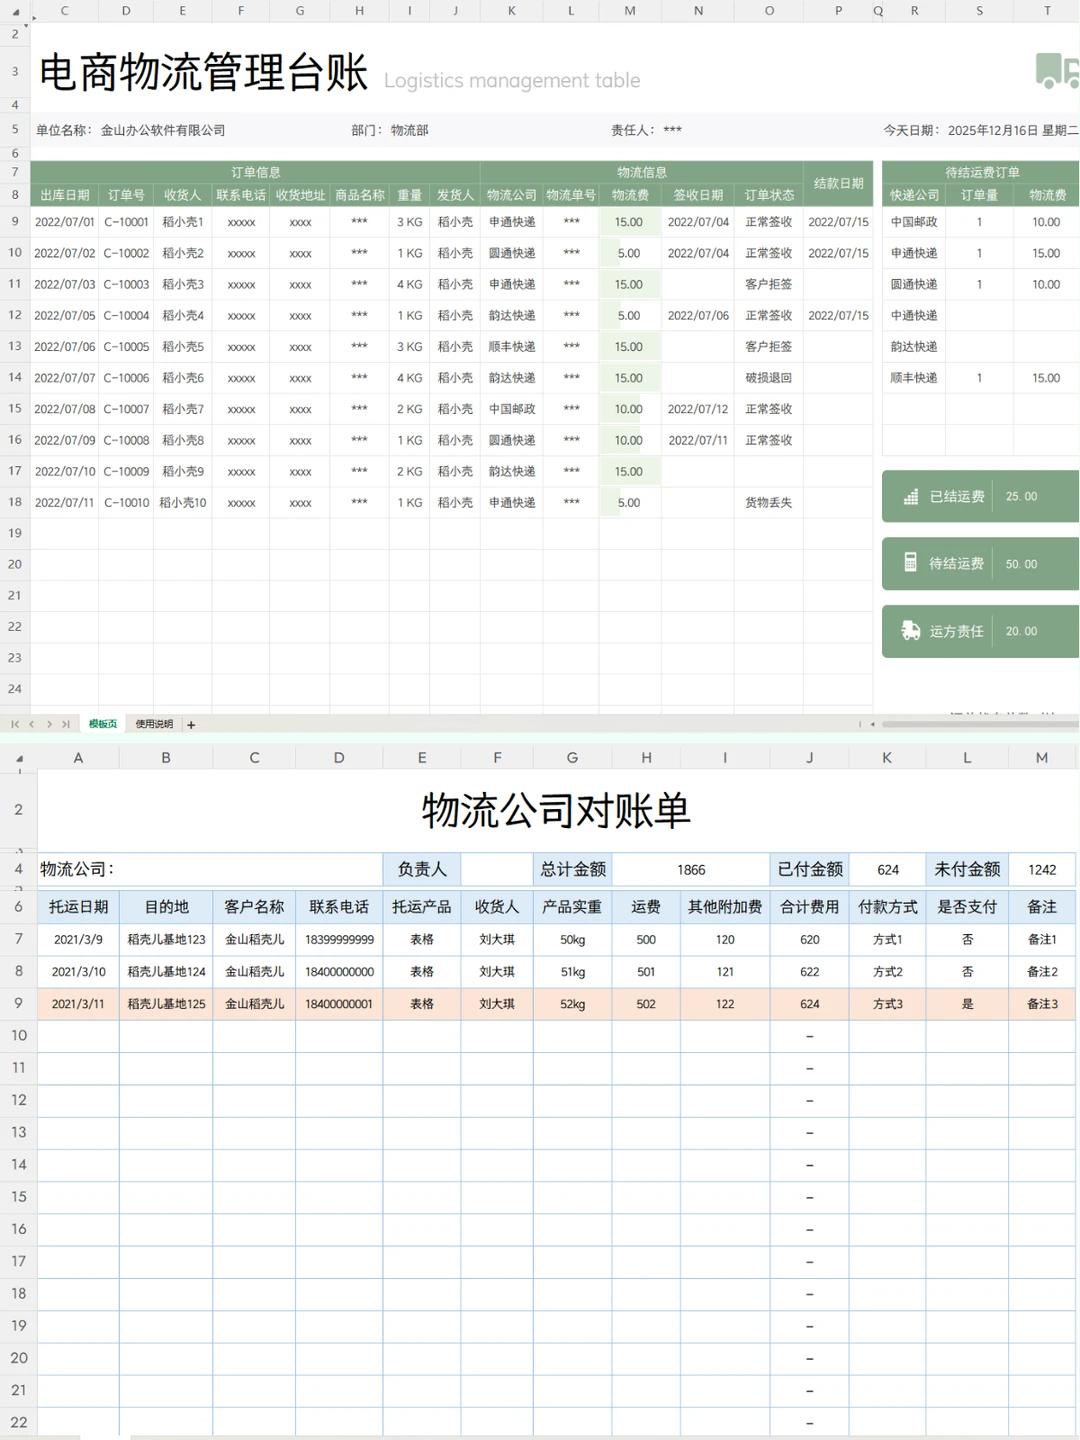Switch to the 使用说明 sheet tab
This screenshot has width=1080, height=1440.
pyautogui.click(x=152, y=723)
